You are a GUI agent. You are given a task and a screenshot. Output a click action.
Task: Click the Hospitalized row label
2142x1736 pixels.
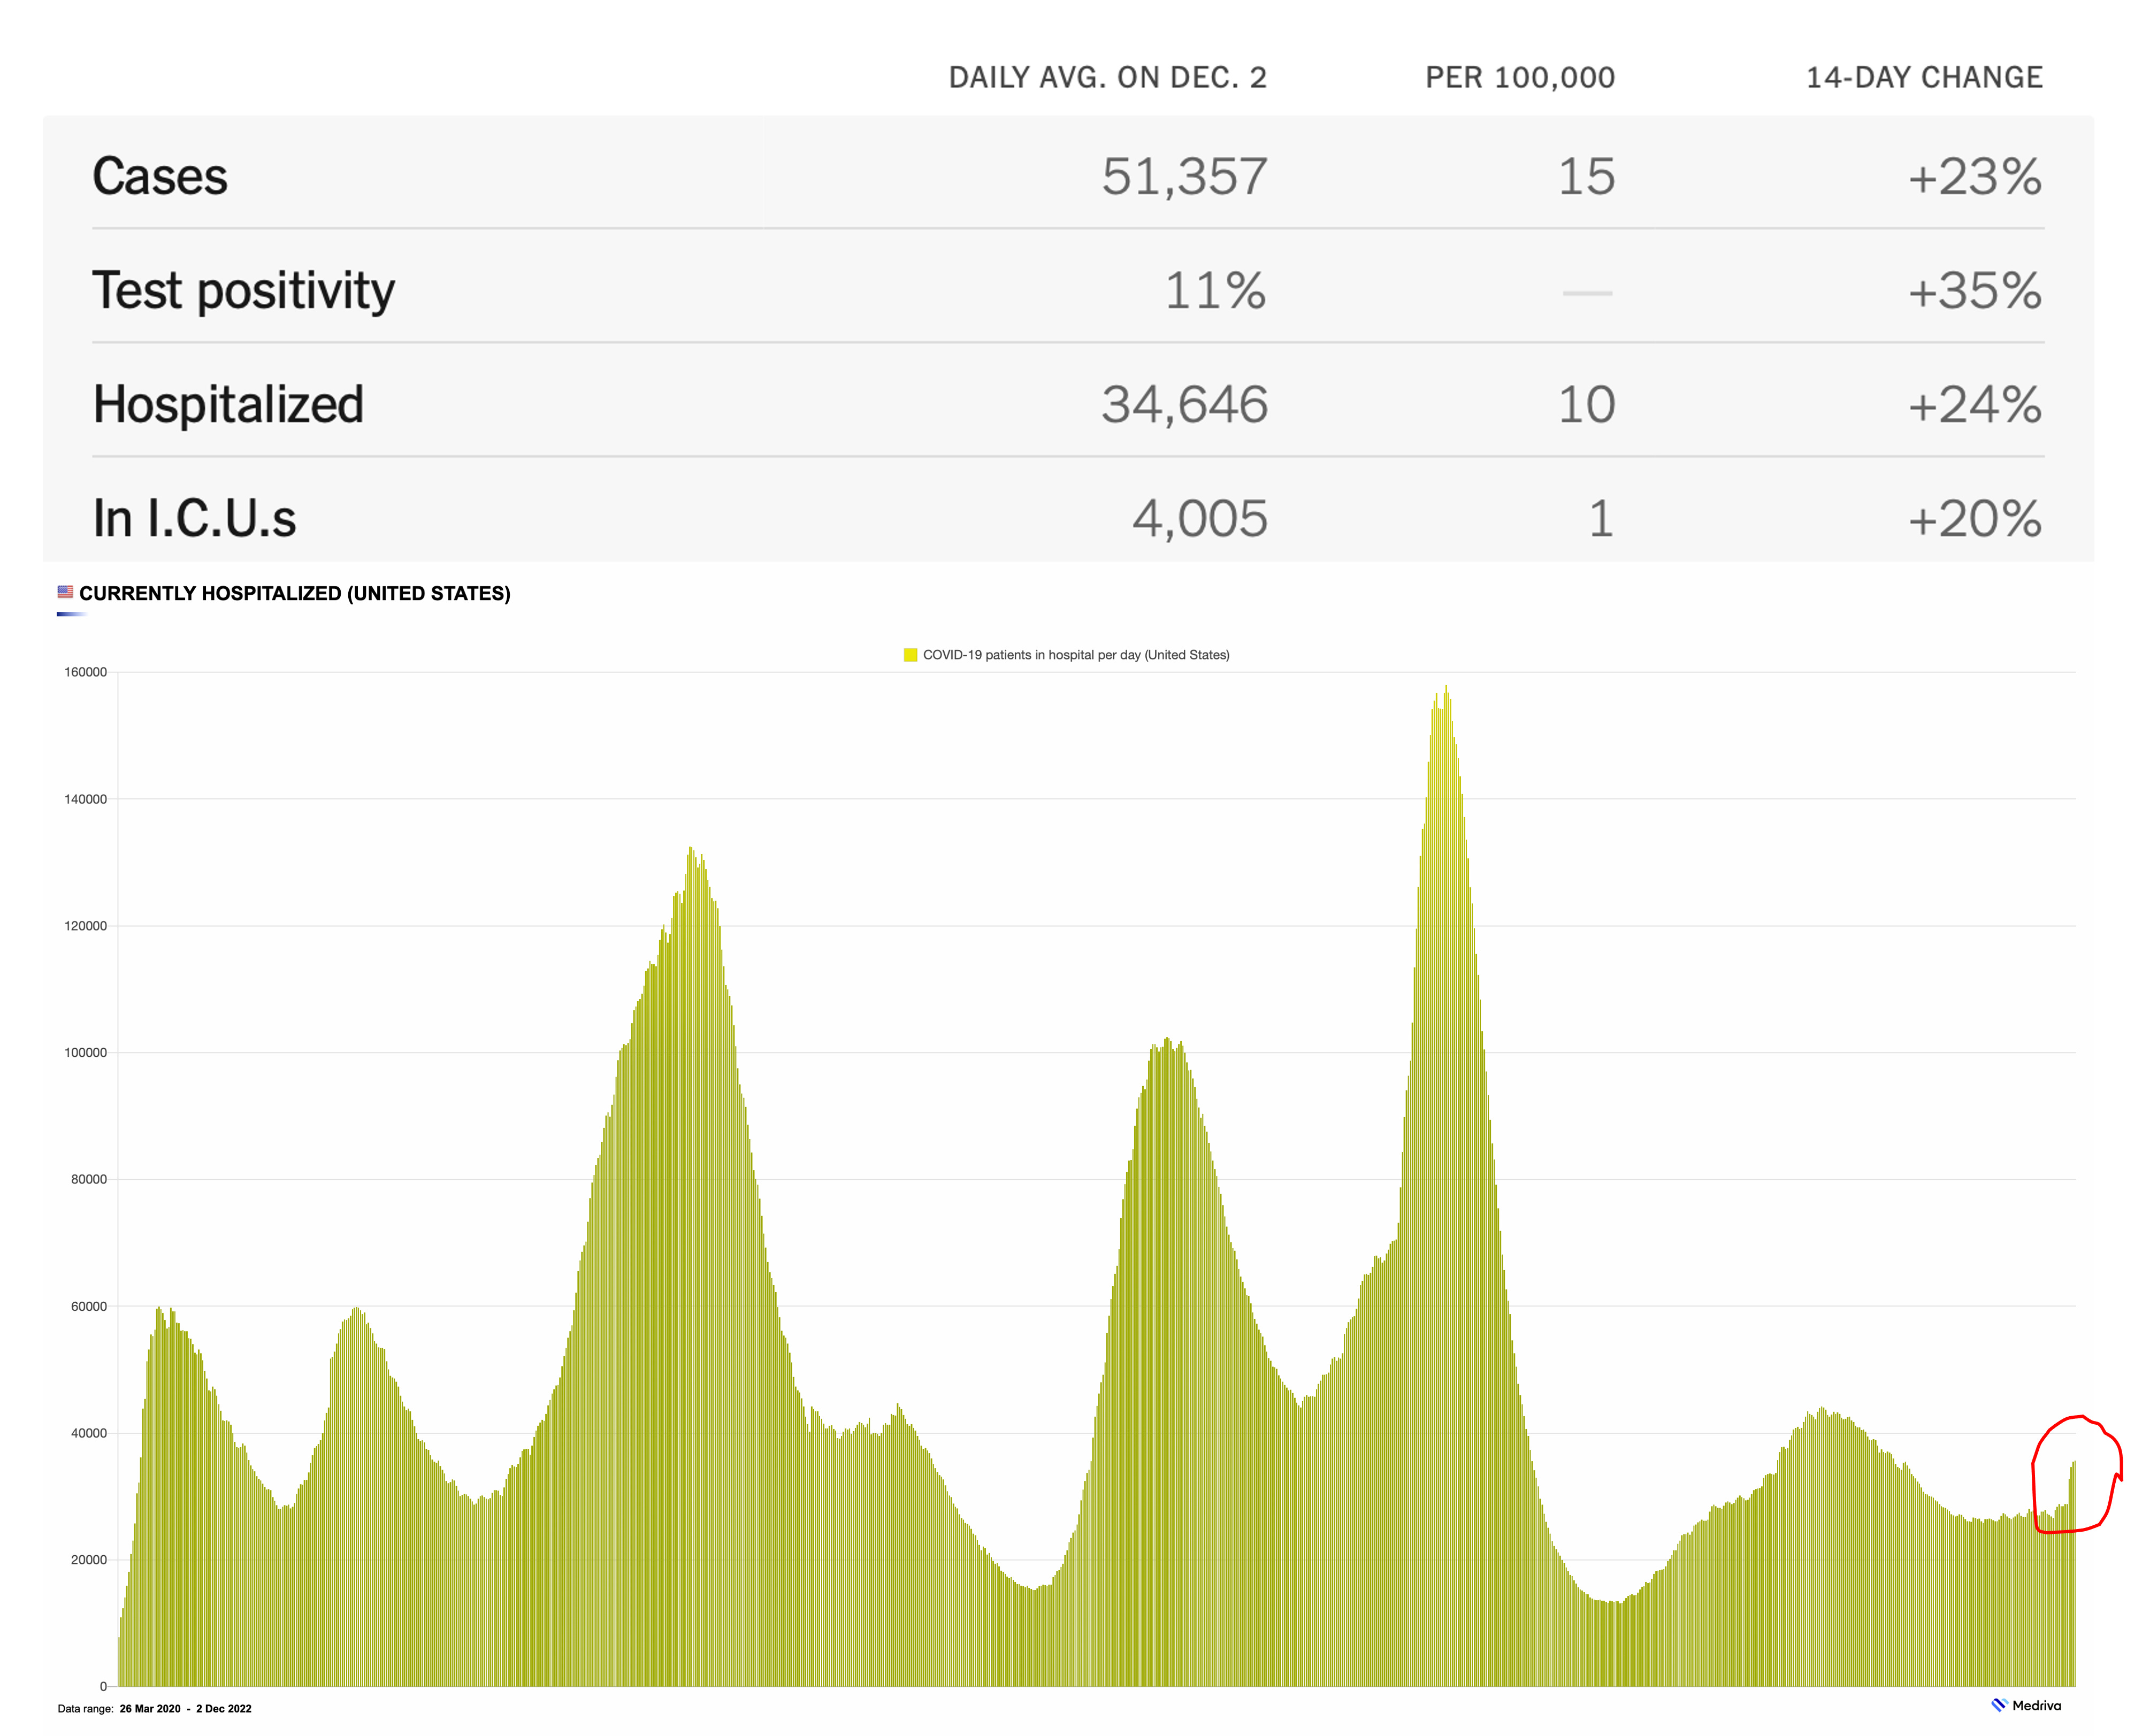coord(228,404)
